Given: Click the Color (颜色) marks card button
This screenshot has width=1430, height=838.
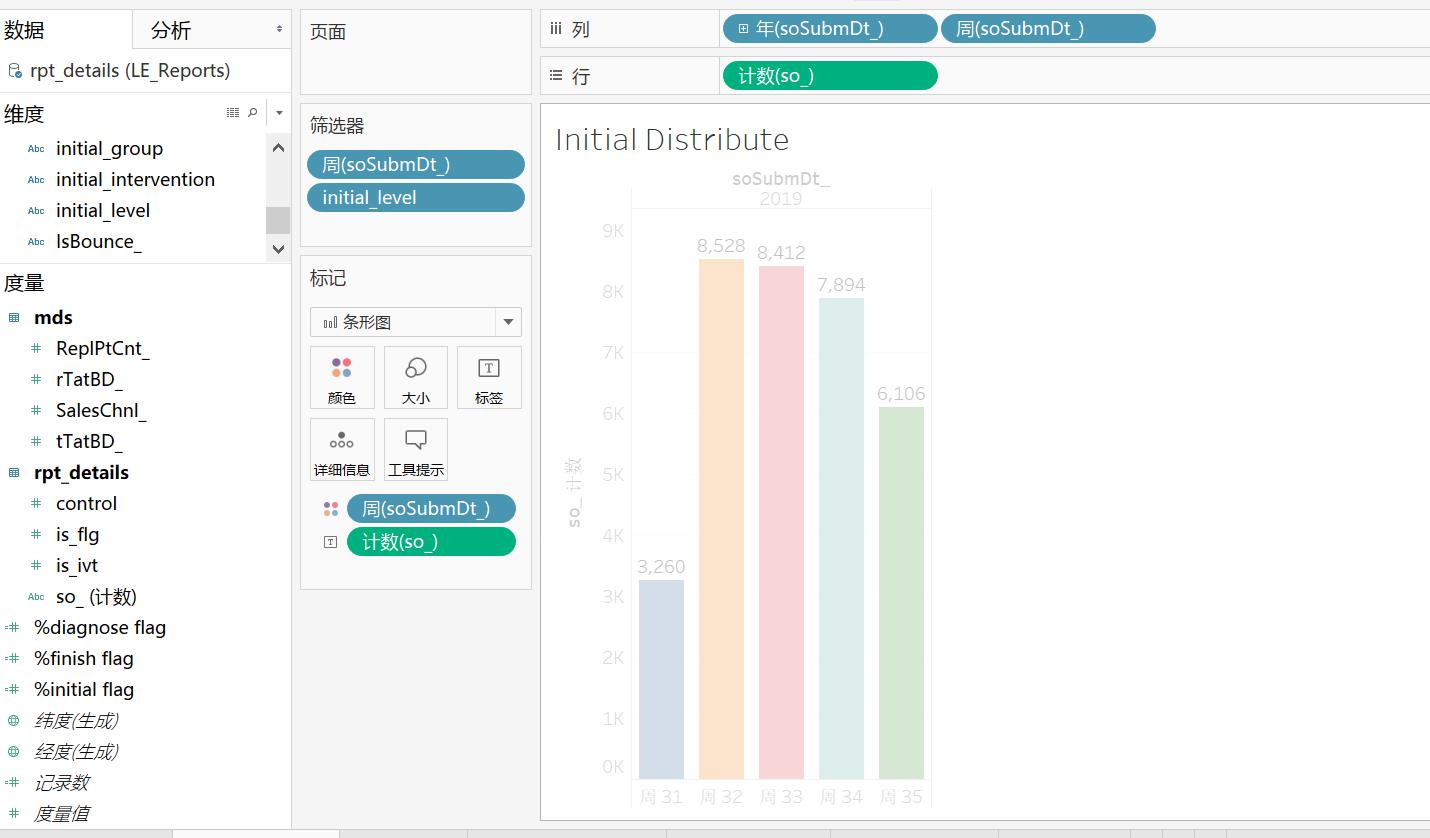Looking at the screenshot, I should tap(342, 377).
